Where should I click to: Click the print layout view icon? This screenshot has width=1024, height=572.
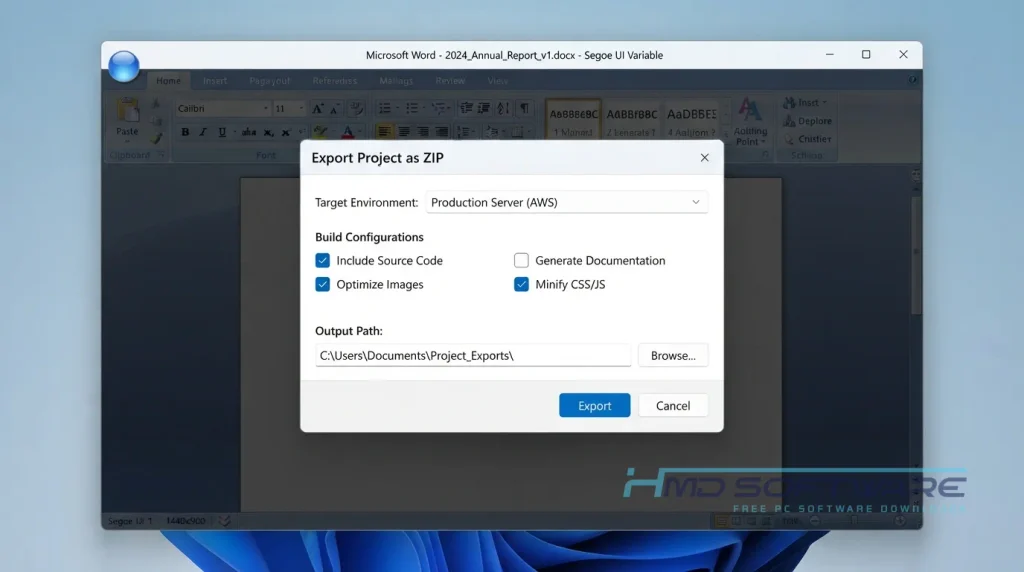721,520
